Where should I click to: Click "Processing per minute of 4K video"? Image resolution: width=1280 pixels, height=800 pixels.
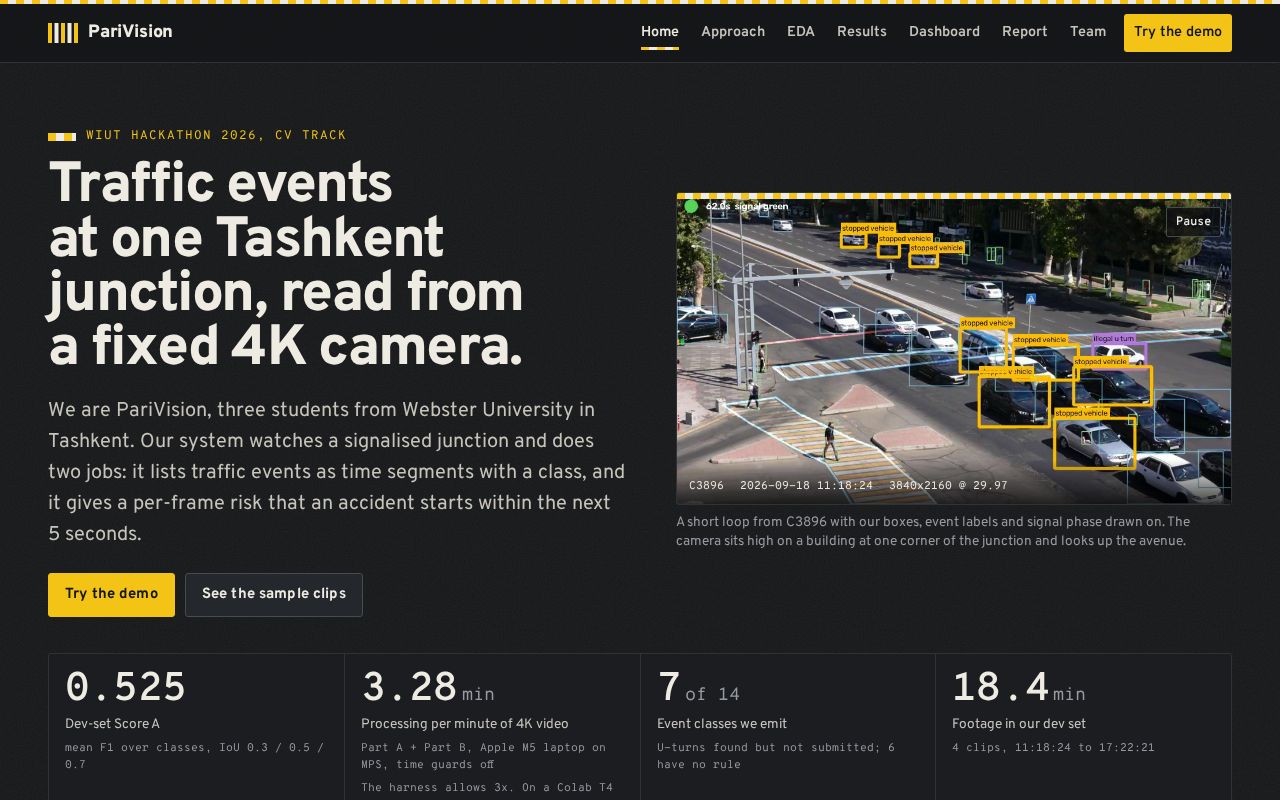click(x=465, y=724)
